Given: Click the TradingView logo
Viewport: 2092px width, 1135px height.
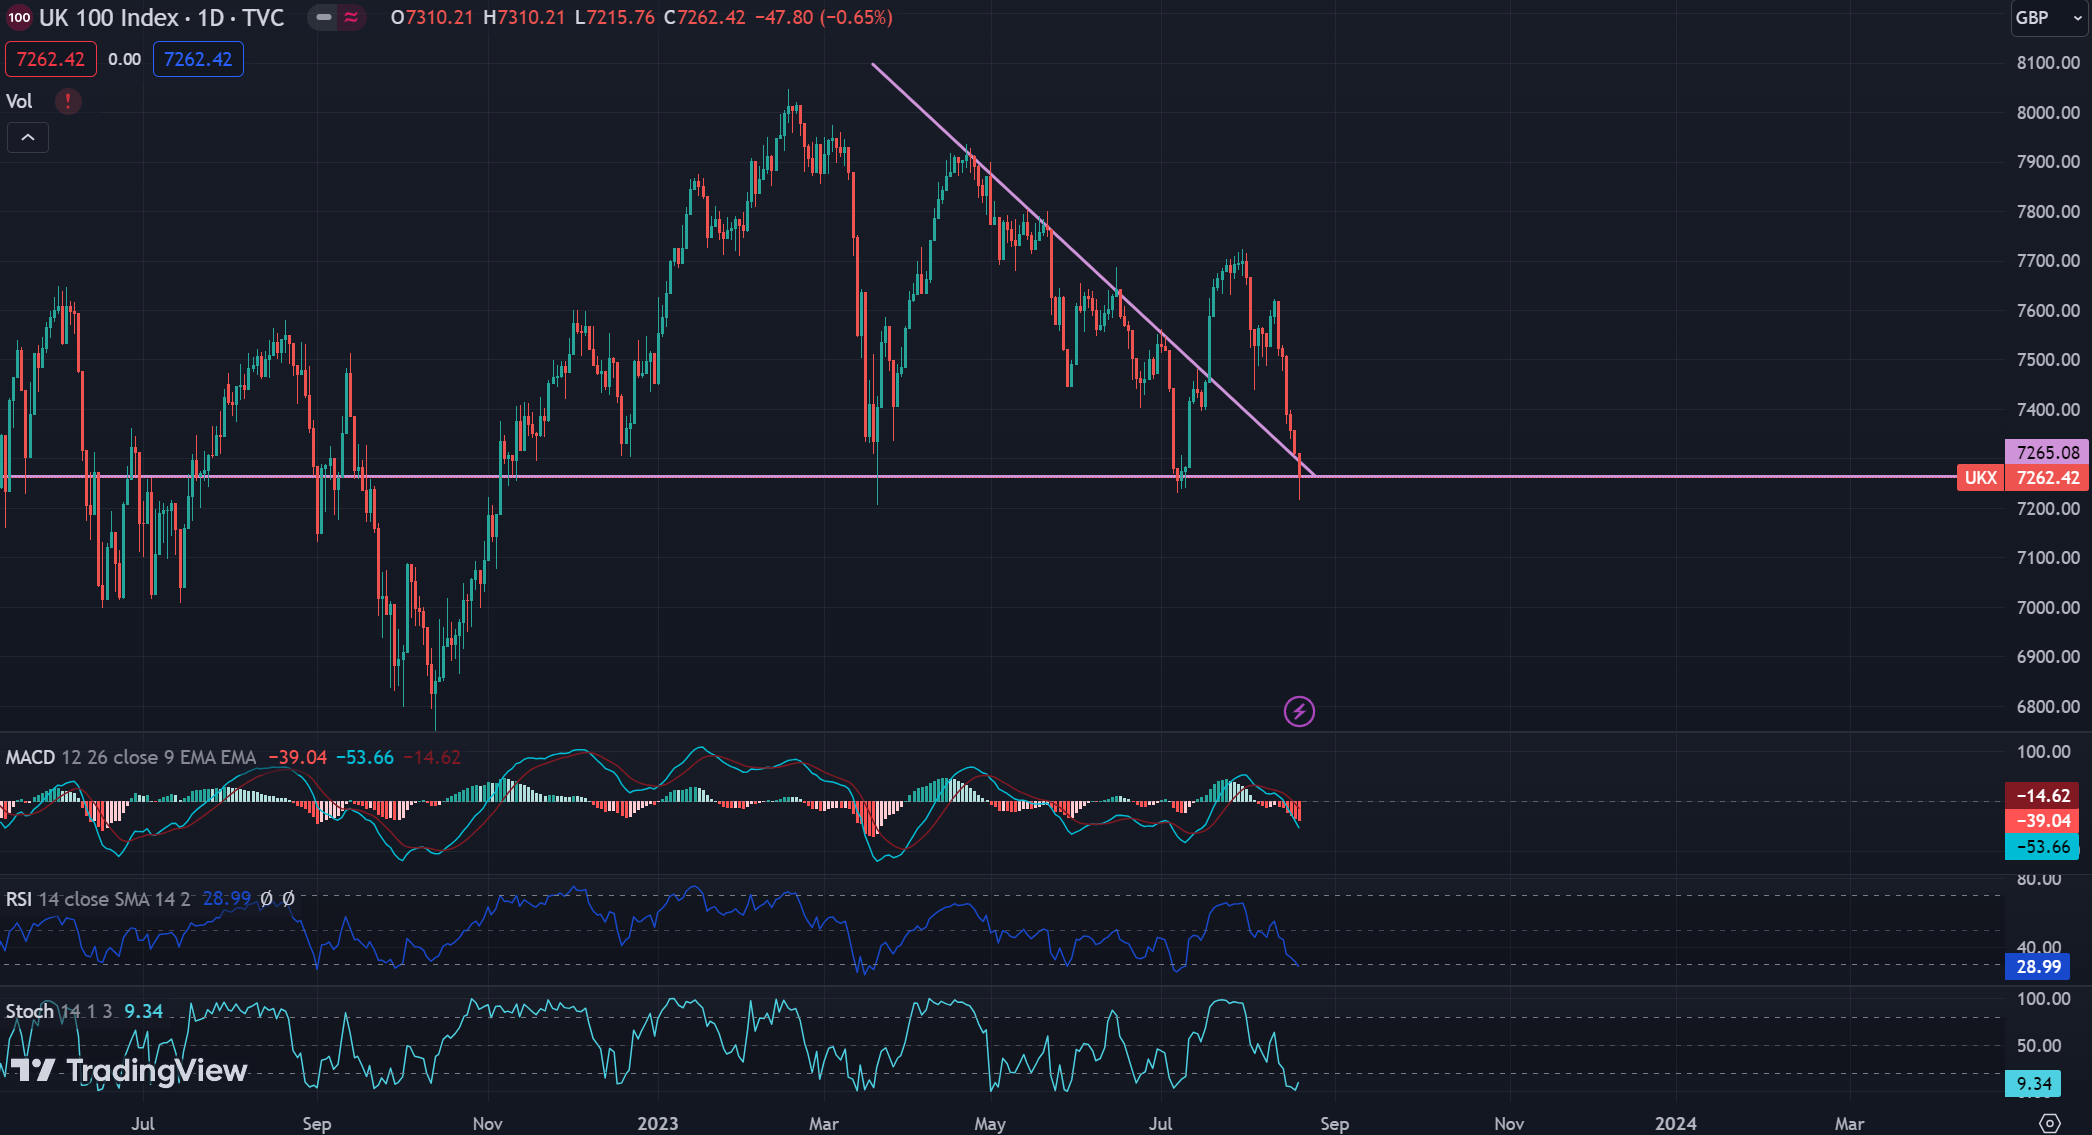Looking at the screenshot, I should (x=126, y=1071).
